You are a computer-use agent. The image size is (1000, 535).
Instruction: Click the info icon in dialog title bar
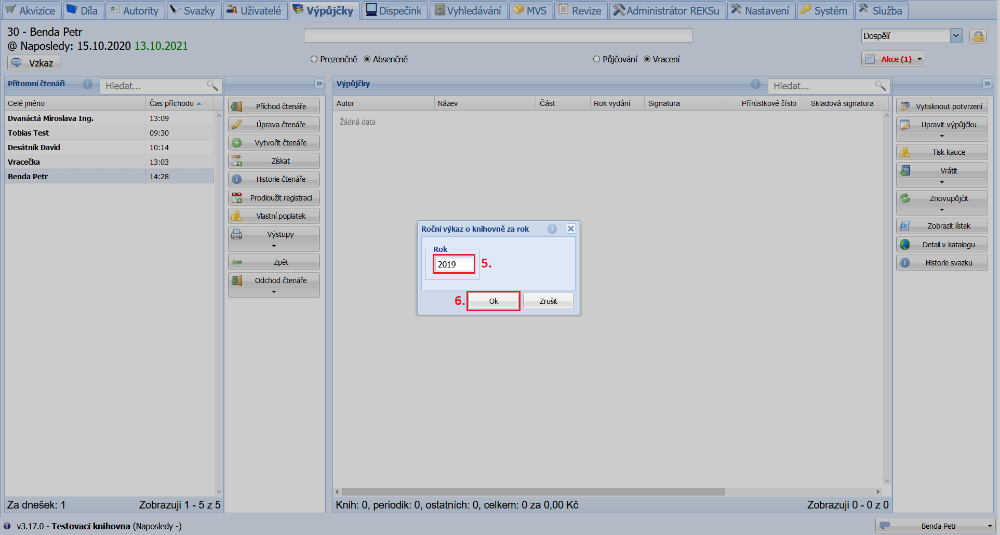pyautogui.click(x=552, y=229)
